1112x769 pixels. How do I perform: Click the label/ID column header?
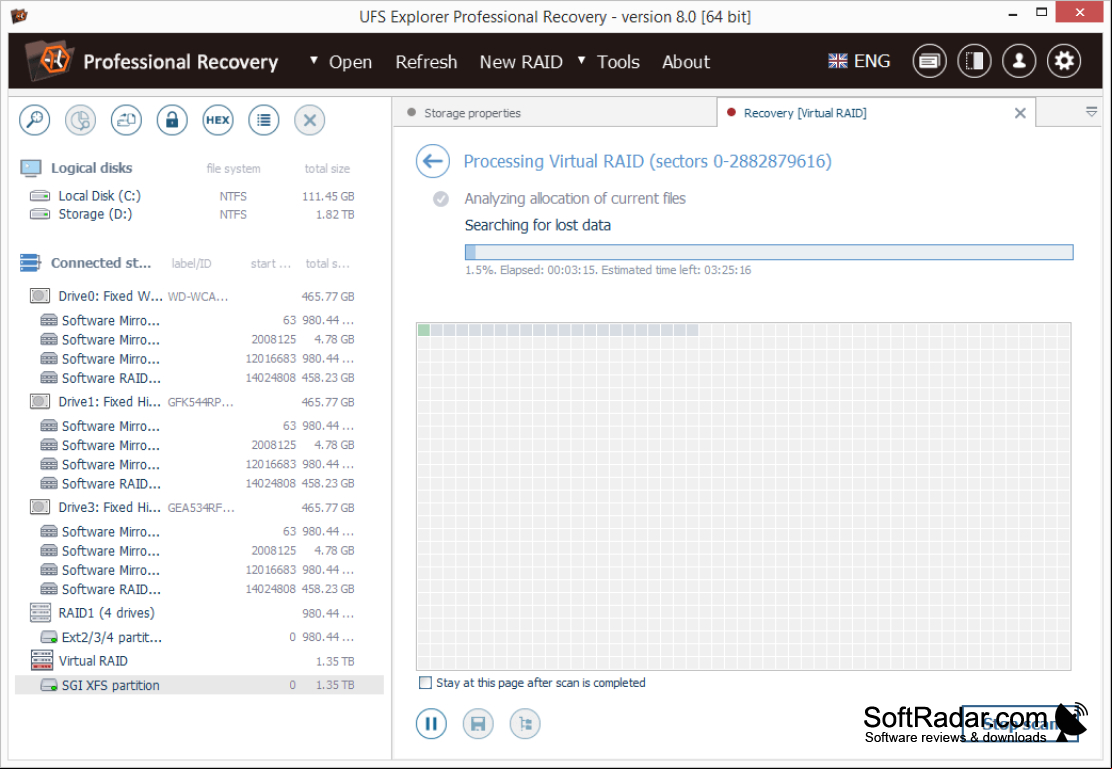click(x=191, y=264)
